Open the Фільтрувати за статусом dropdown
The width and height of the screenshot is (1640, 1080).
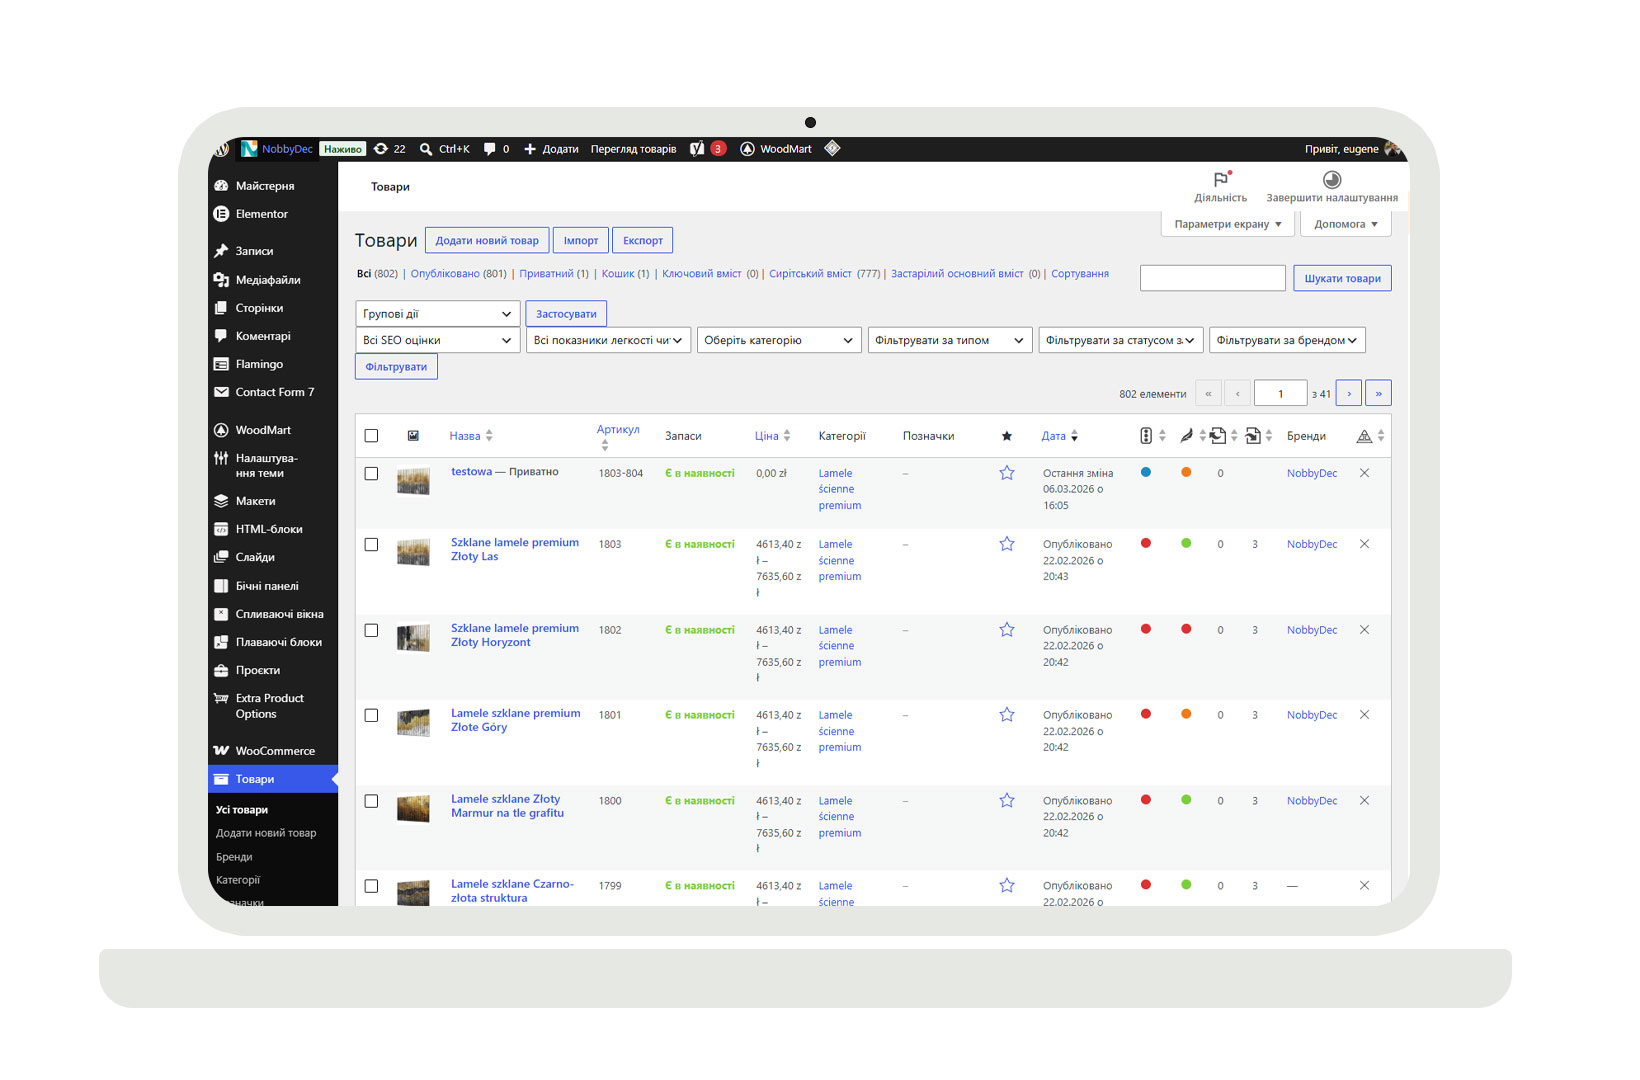pos(1121,340)
